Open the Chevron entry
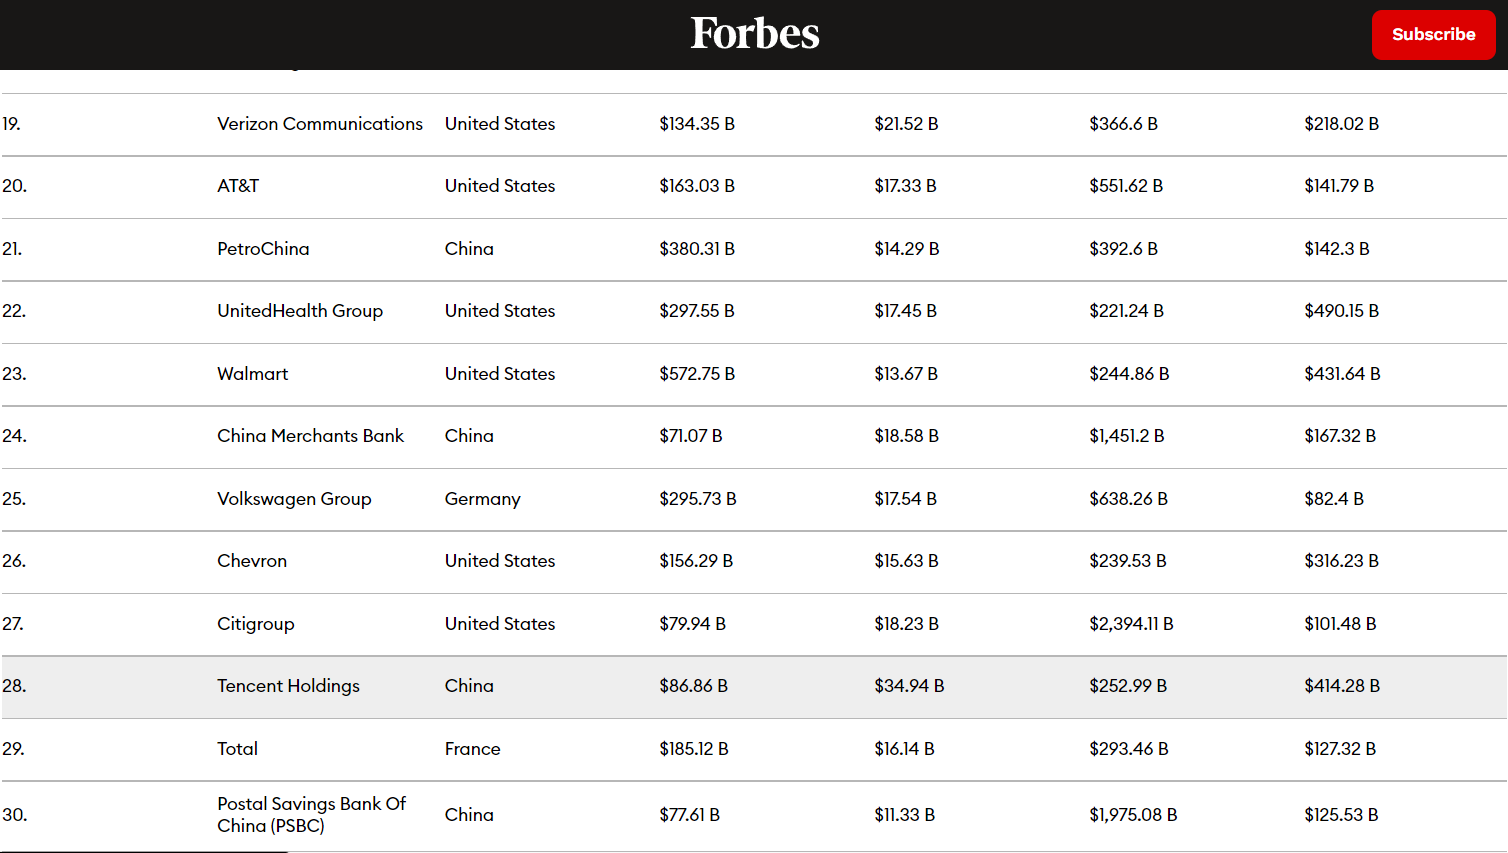This screenshot has width=1508, height=853. click(x=252, y=561)
